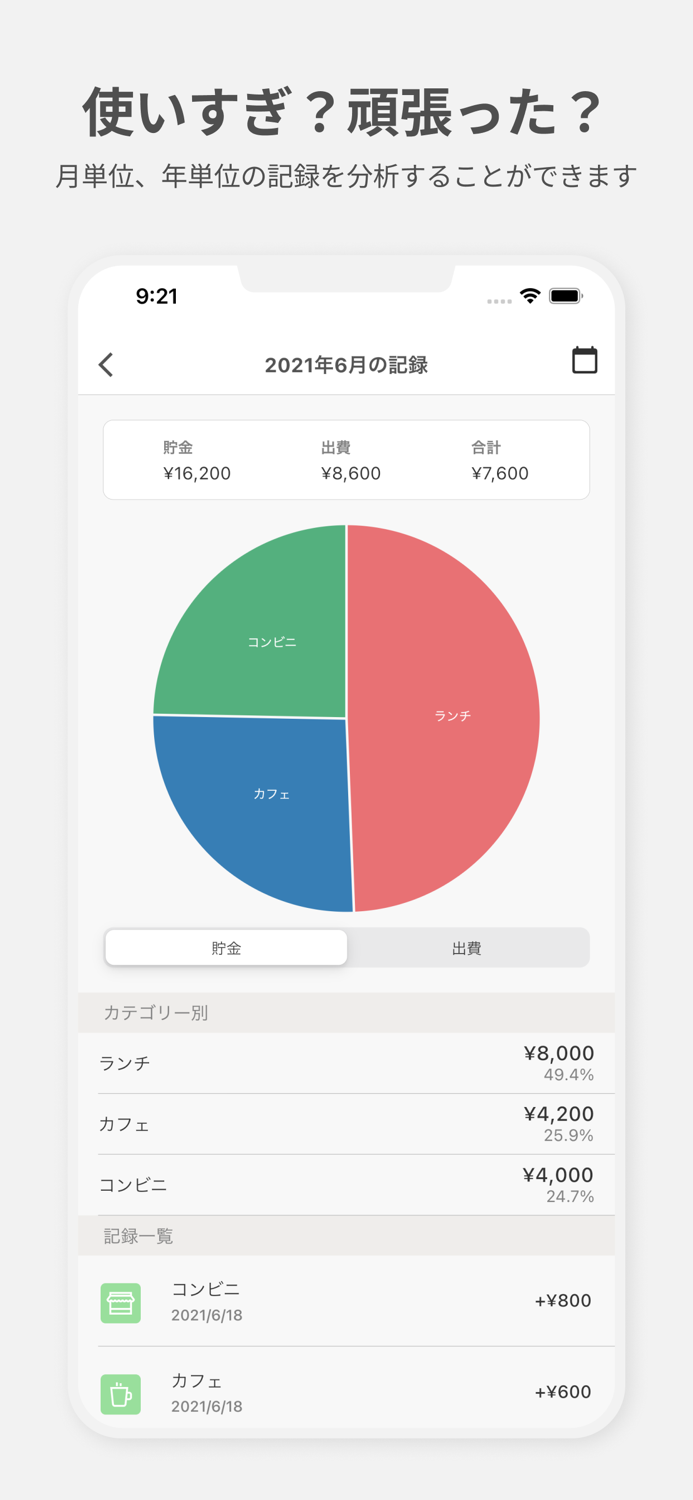This screenshot has width=693, height=1500.
Task: Open the calendar icon to pick a month
Action: point(585,362)
